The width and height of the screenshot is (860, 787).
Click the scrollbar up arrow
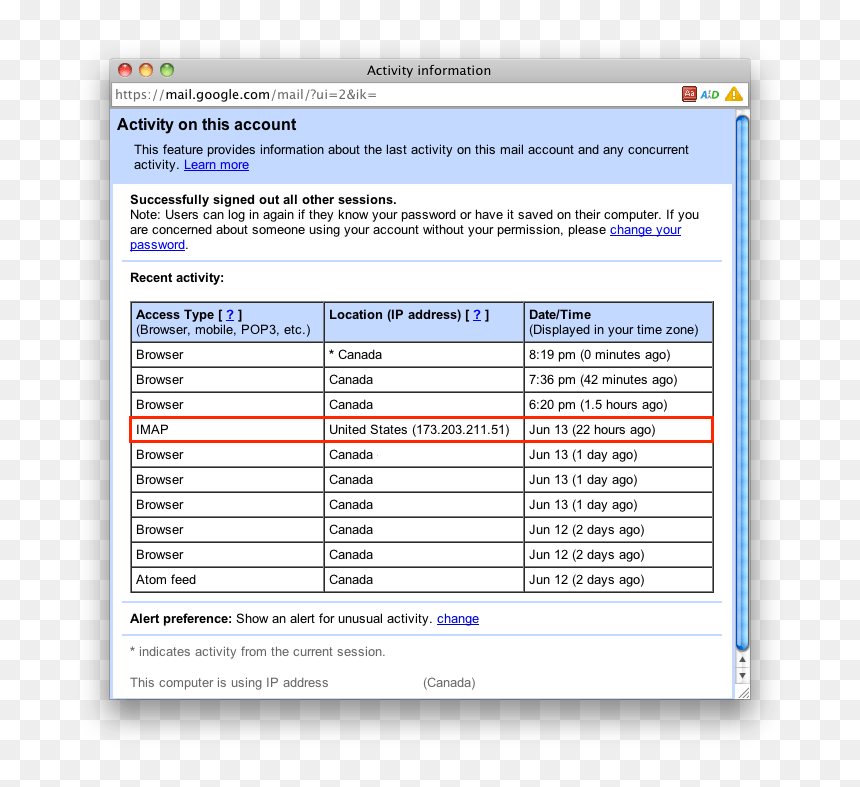point(742,660)
